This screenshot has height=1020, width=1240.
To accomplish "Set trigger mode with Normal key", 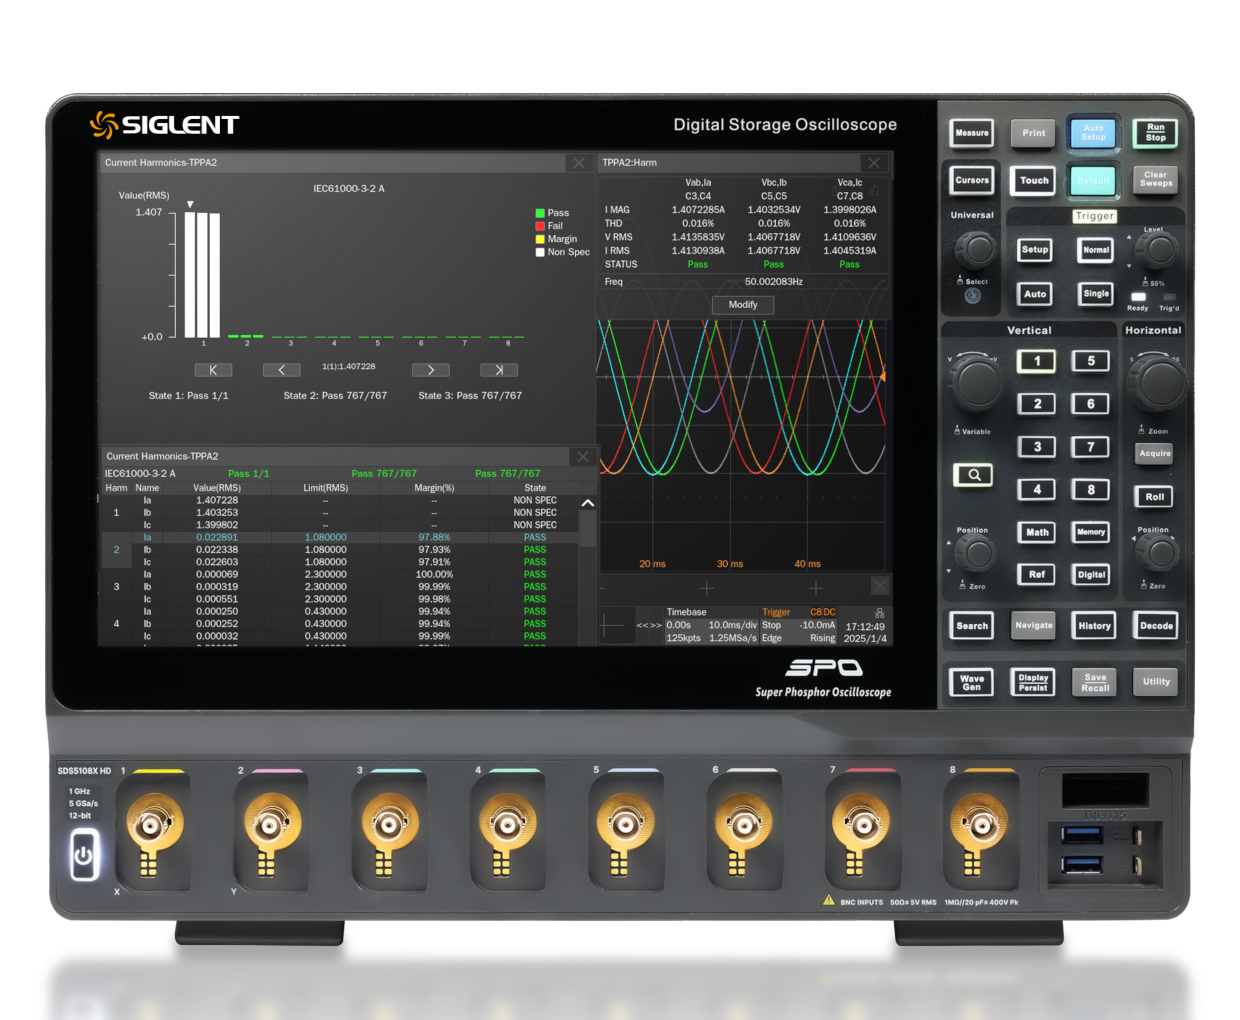I will click(x=1096, y=250).
